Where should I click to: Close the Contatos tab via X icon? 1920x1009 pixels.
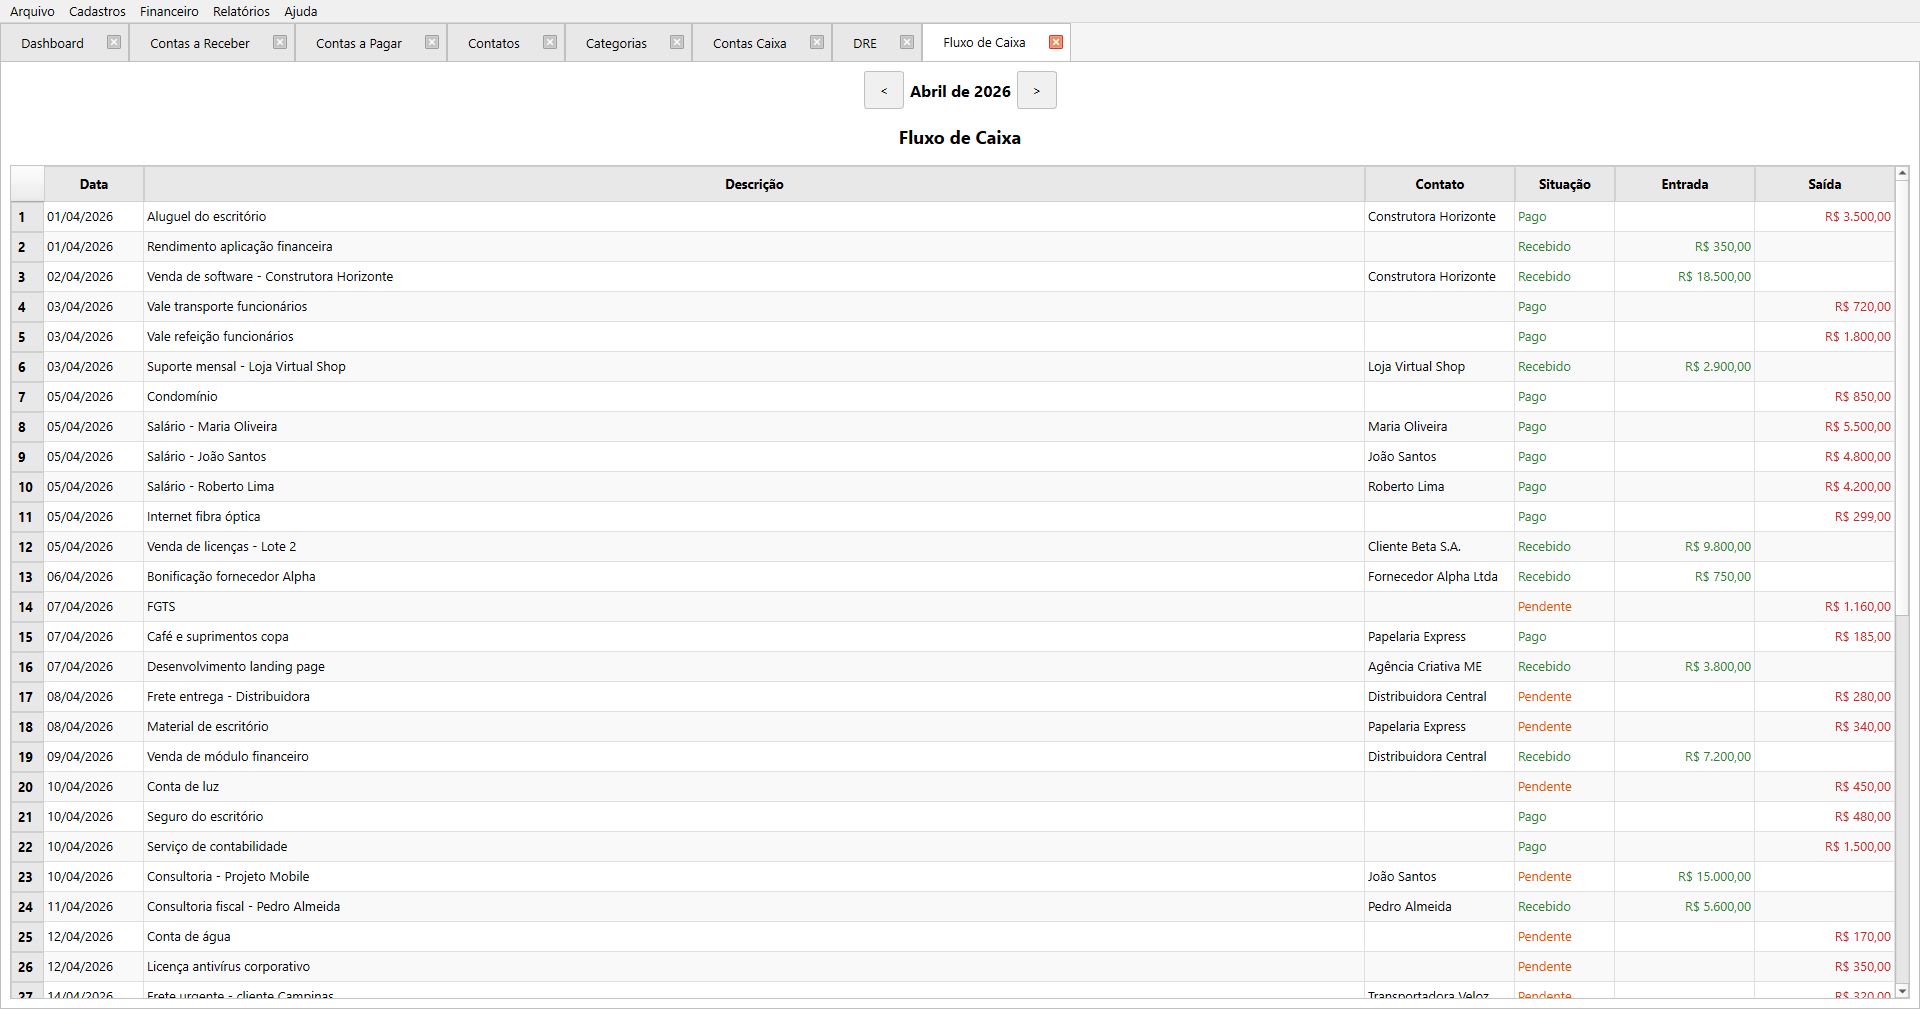pos(550,42)
